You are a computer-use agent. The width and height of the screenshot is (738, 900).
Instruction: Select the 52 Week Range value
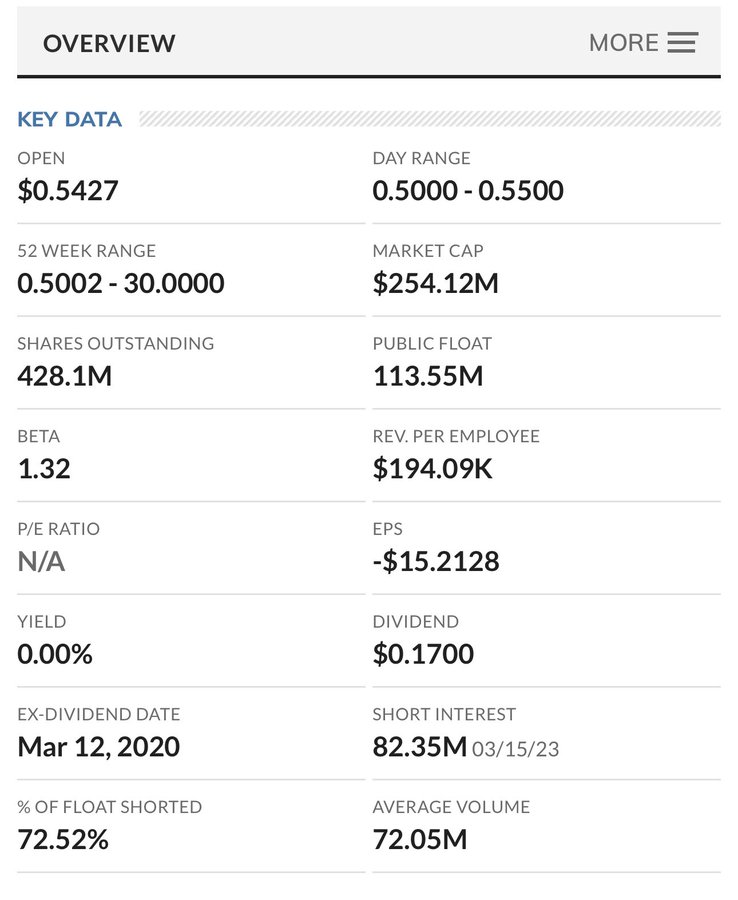point(121,283)
